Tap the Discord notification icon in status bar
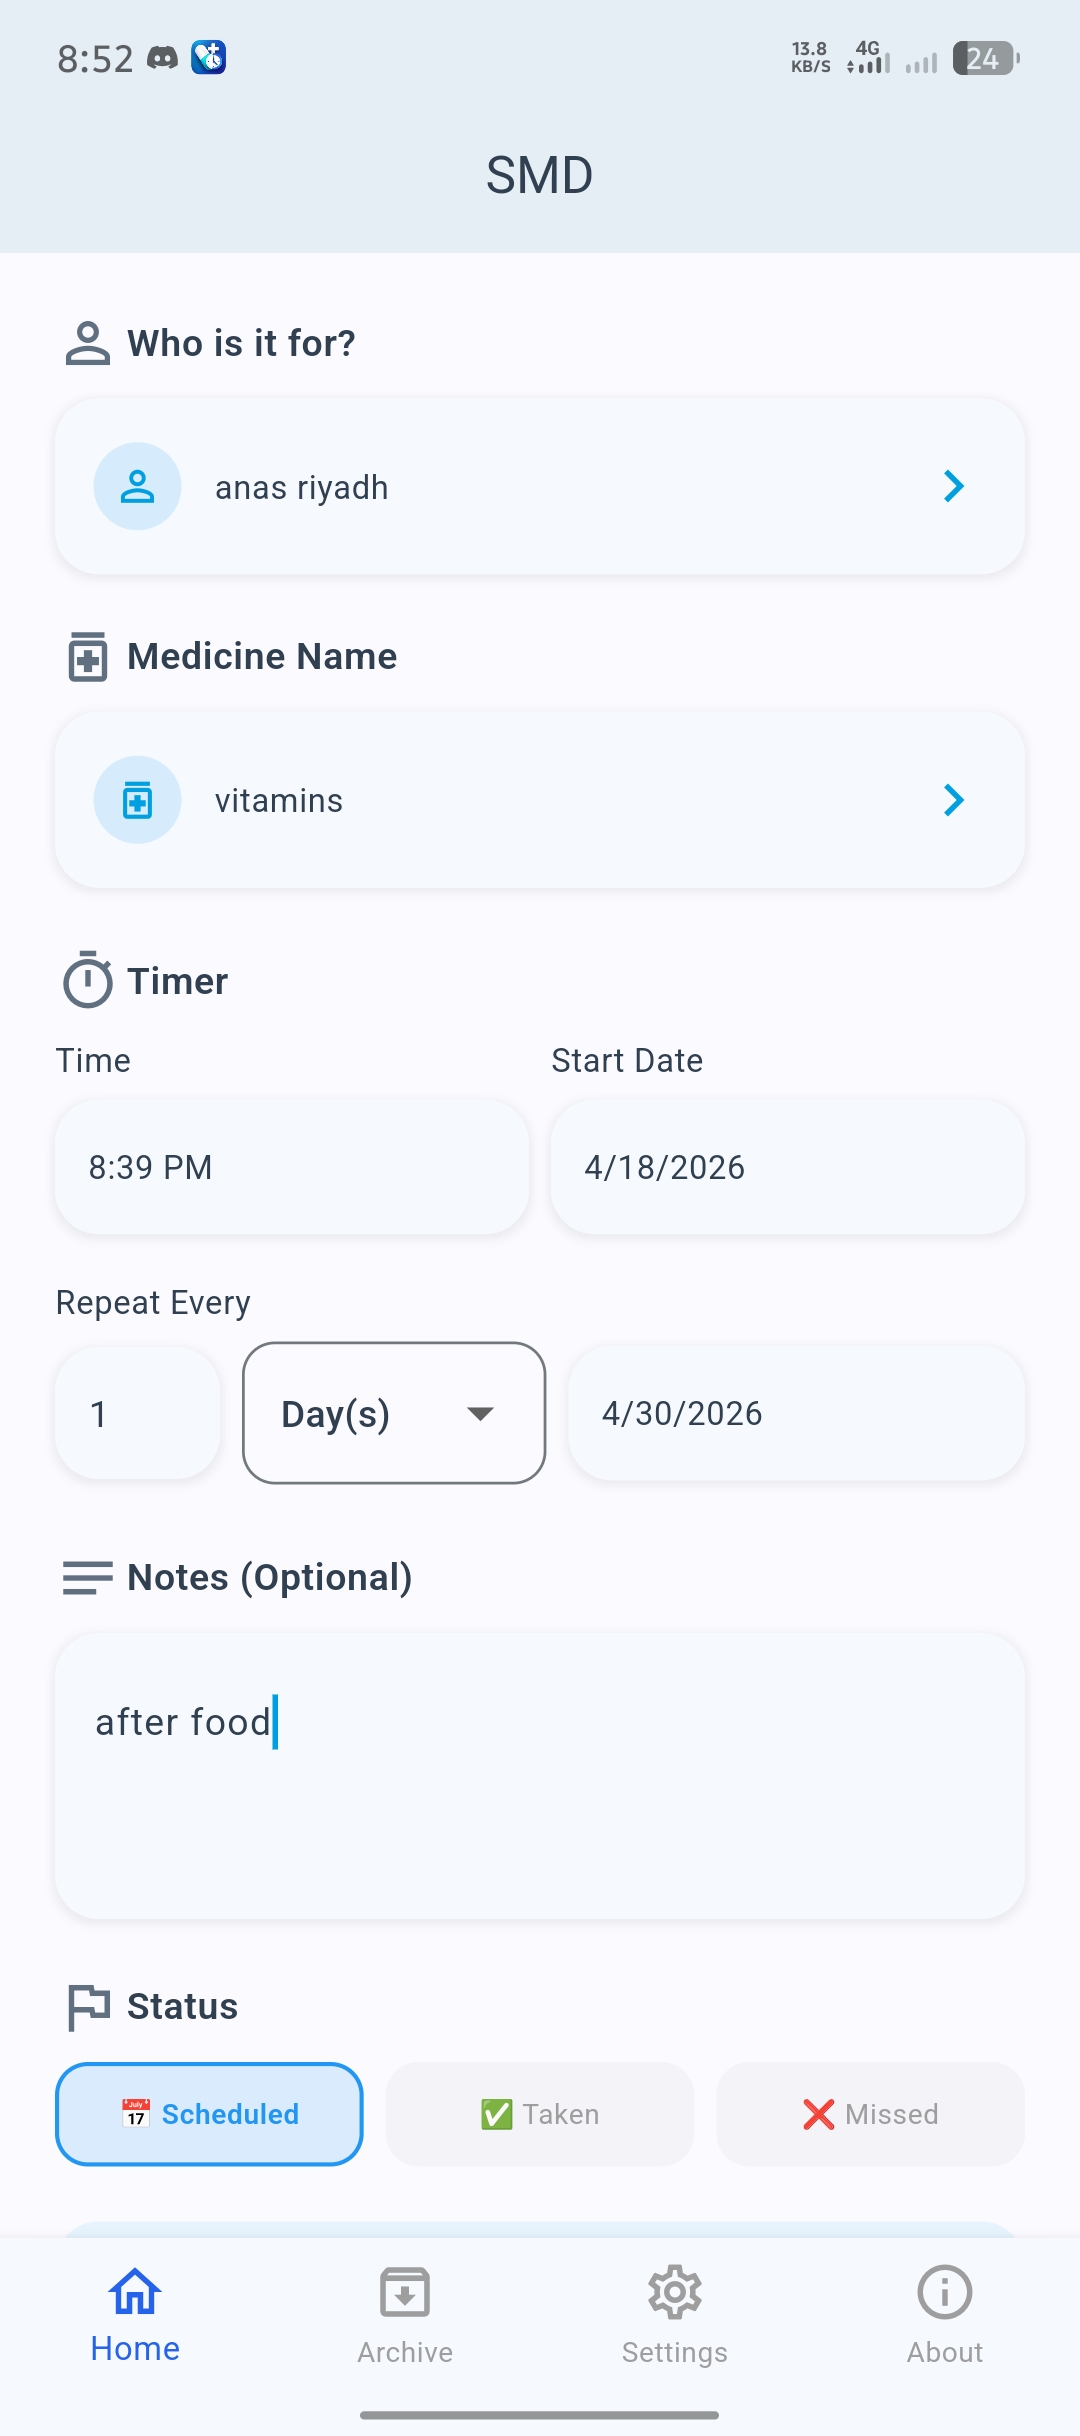 162,58
